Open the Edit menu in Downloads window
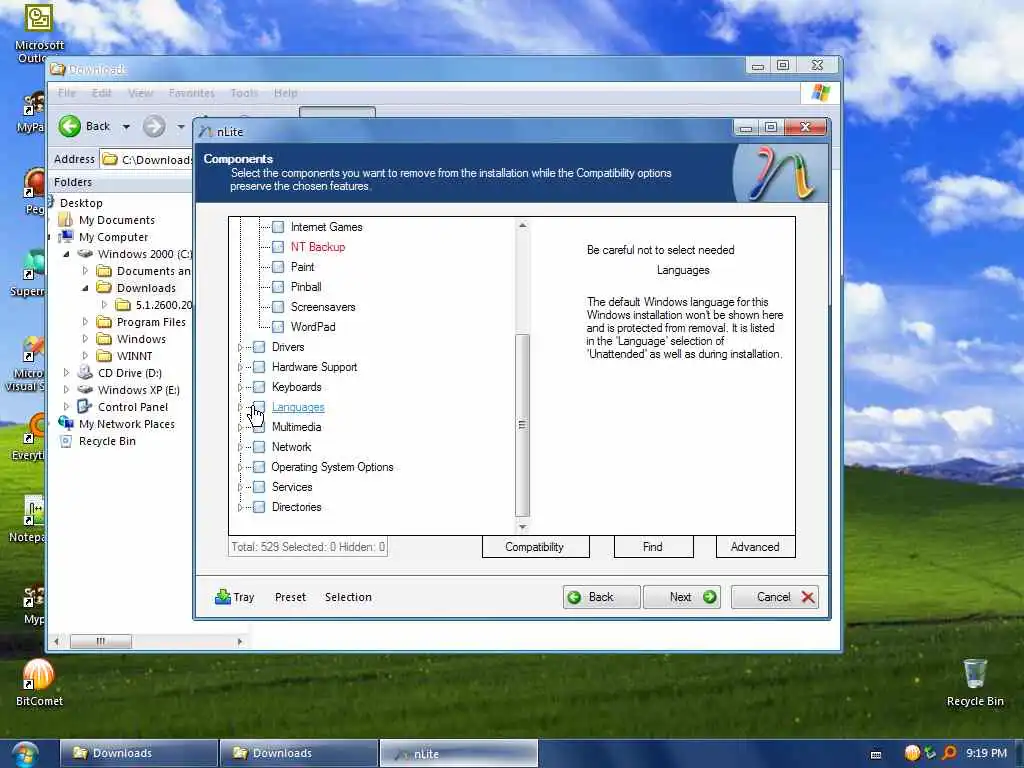The image size is (1024, 768). pos(101,93)
